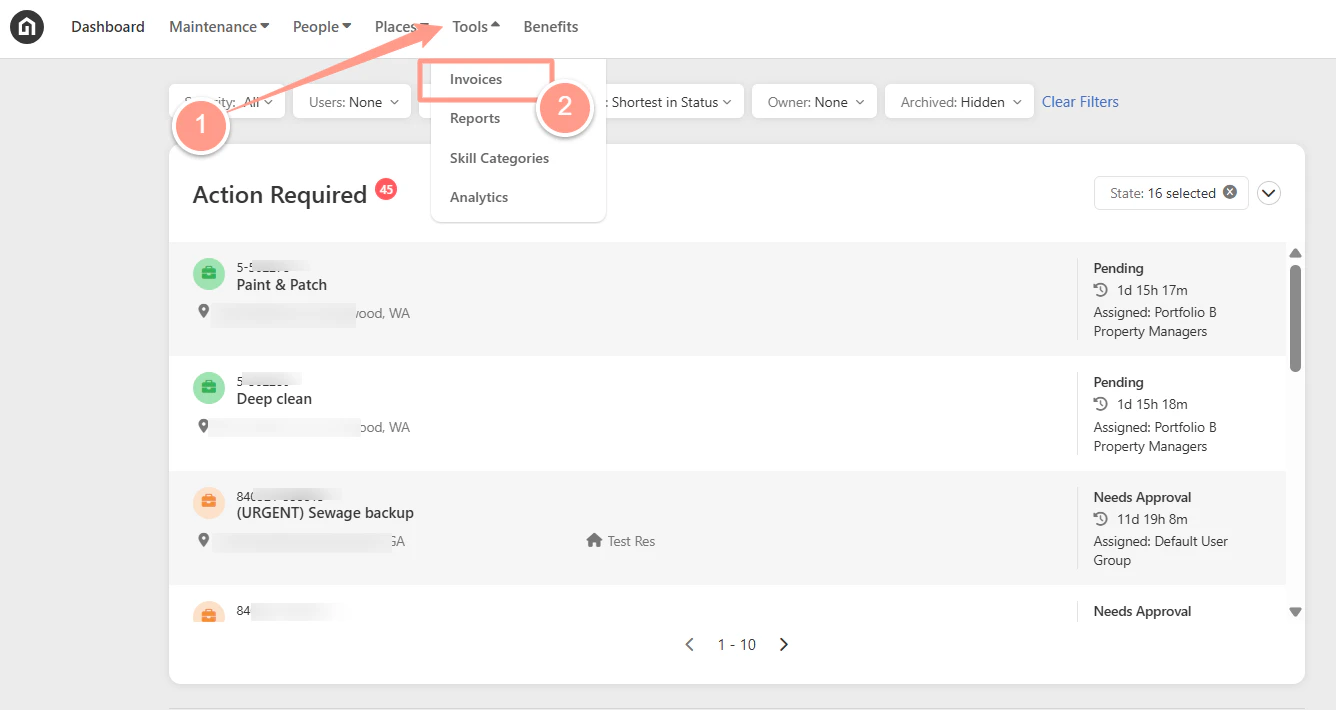Click the 1d 15h 17m clock icon
This screenshot has width=1336, height=710.
1101,290
